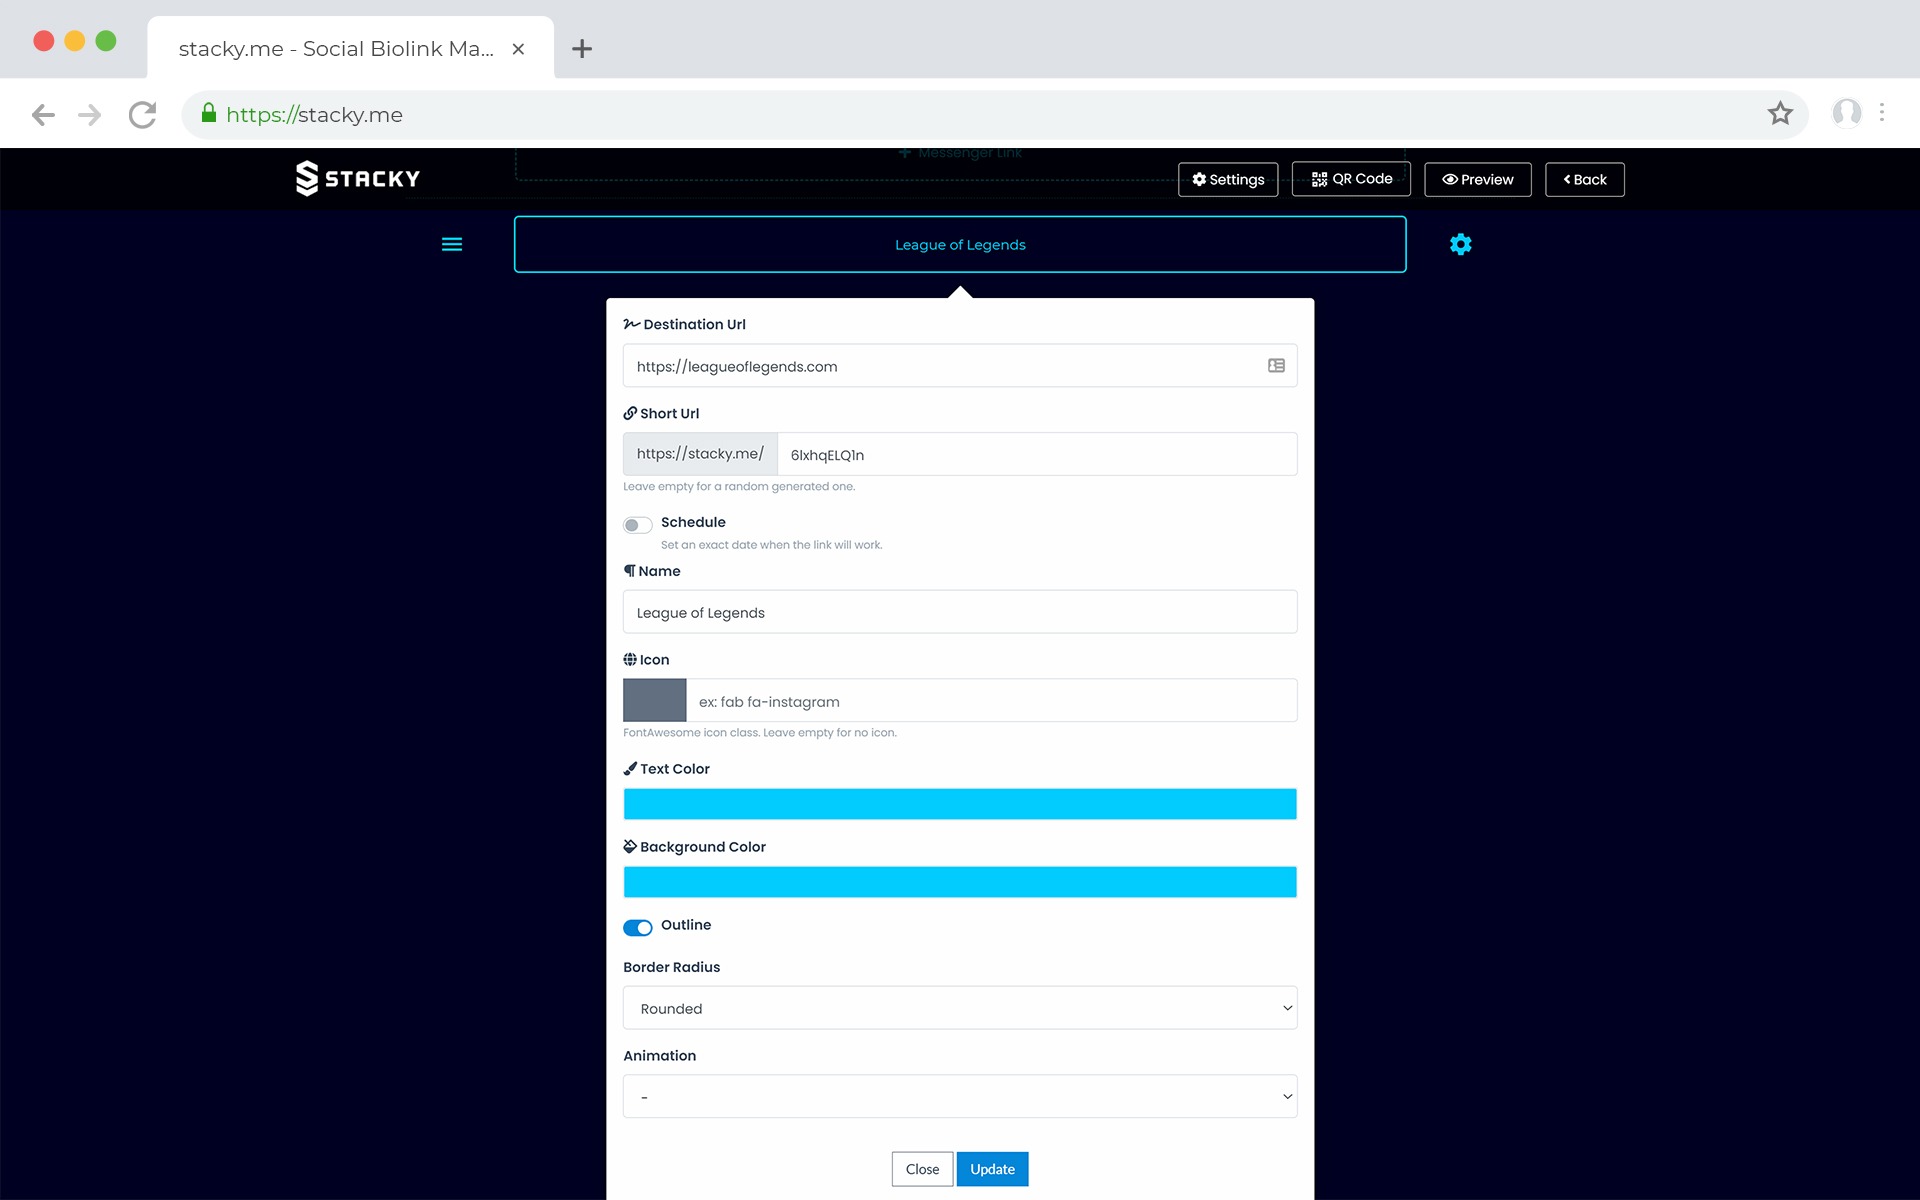The height and width of the screenshot is (1200, 1920).
Task: Click the Short Url alias input field
Action: pos(1036,455)
